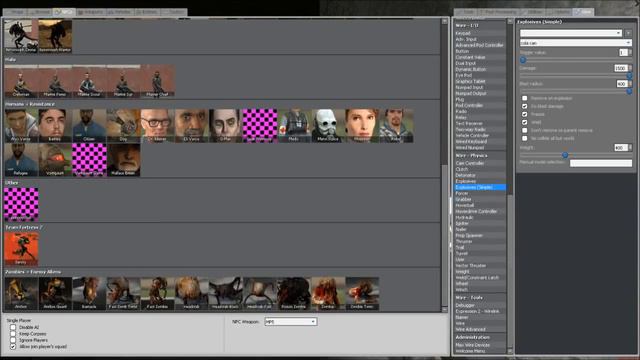640x360 pixels.
Task: Open the explosives preset dropdown
Action: (571, 33)
